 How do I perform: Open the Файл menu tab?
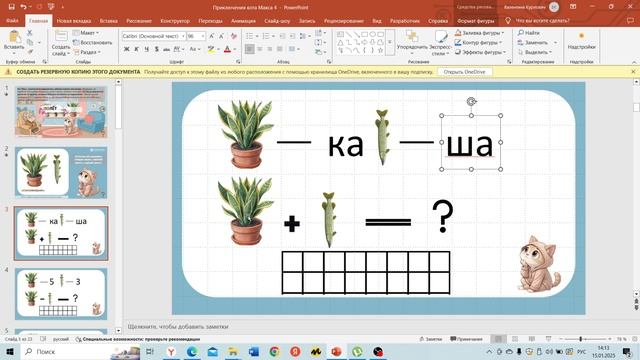click(x=13, y=20)
